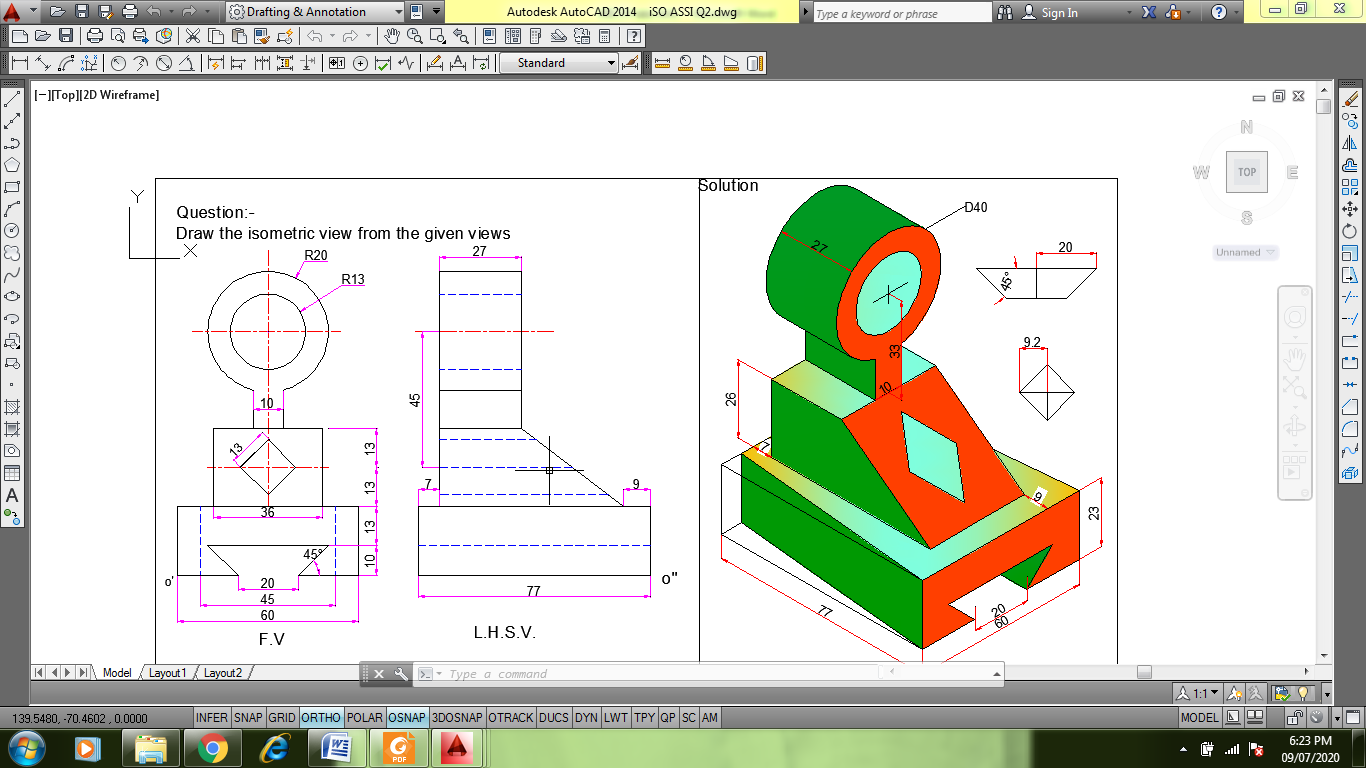This screenshot has width=1366, height=768.
Task: Open the Drafting & Annotation workspace dropdown
Action: pyautogui.click(x=399, y=12)
